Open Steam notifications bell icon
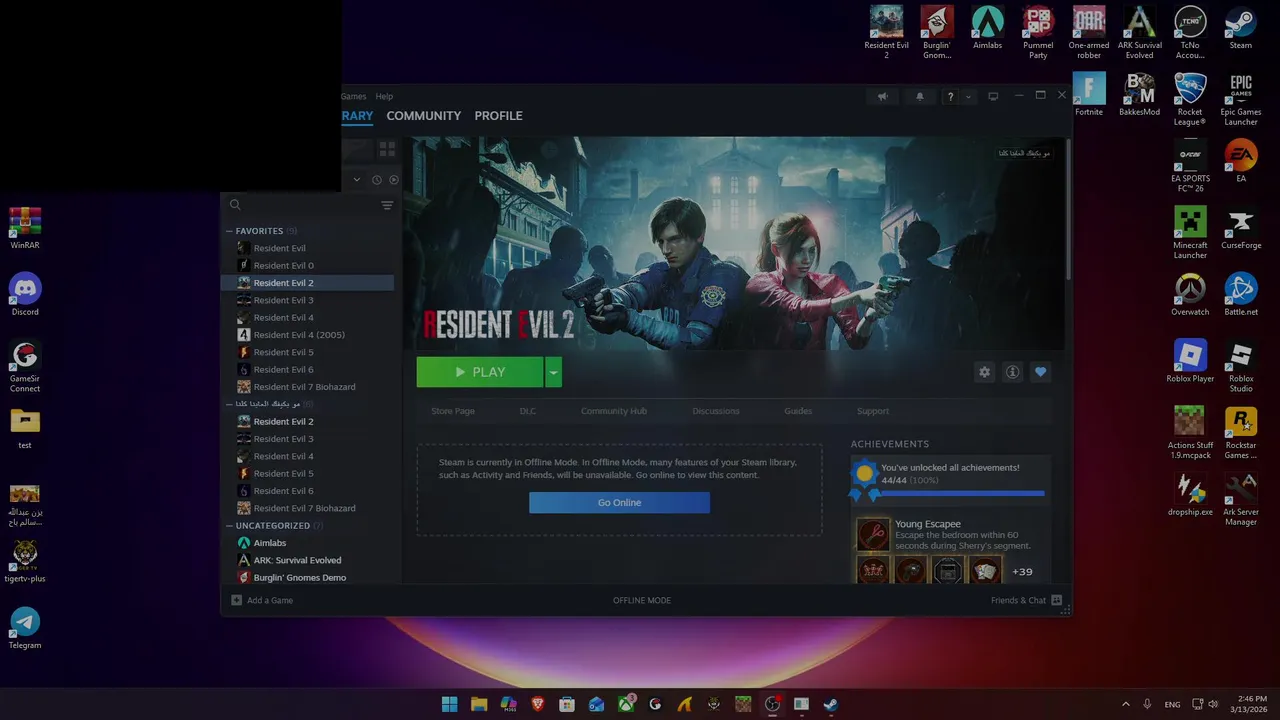 pos(920,97)
